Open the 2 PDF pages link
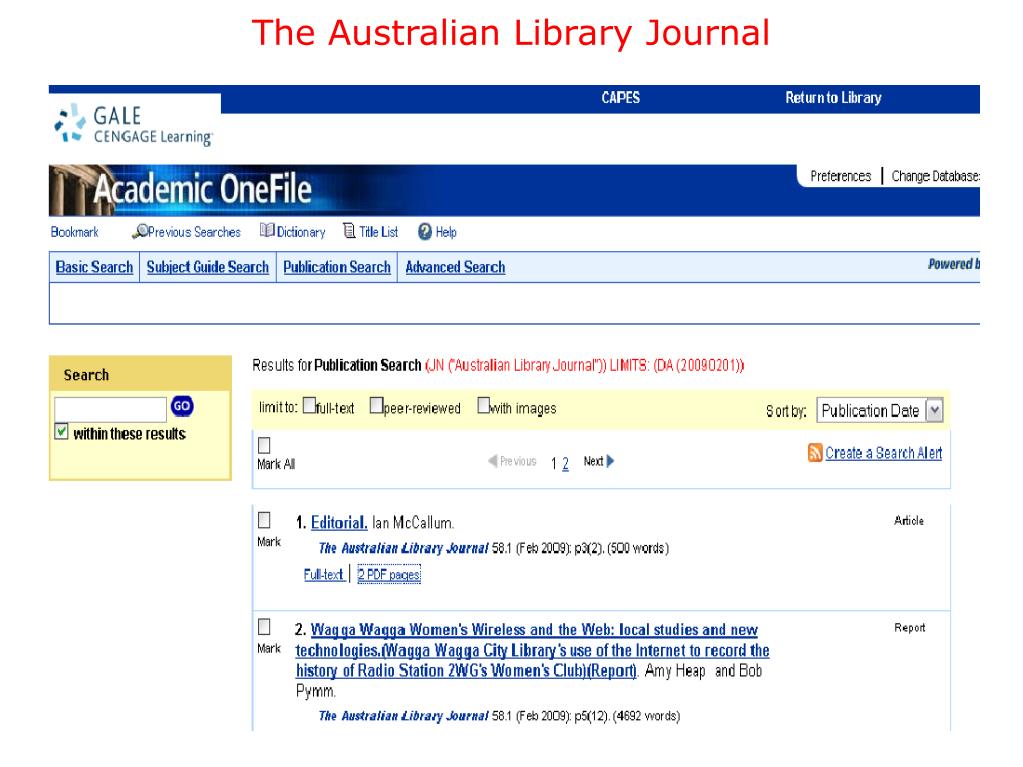 [389, 575]
